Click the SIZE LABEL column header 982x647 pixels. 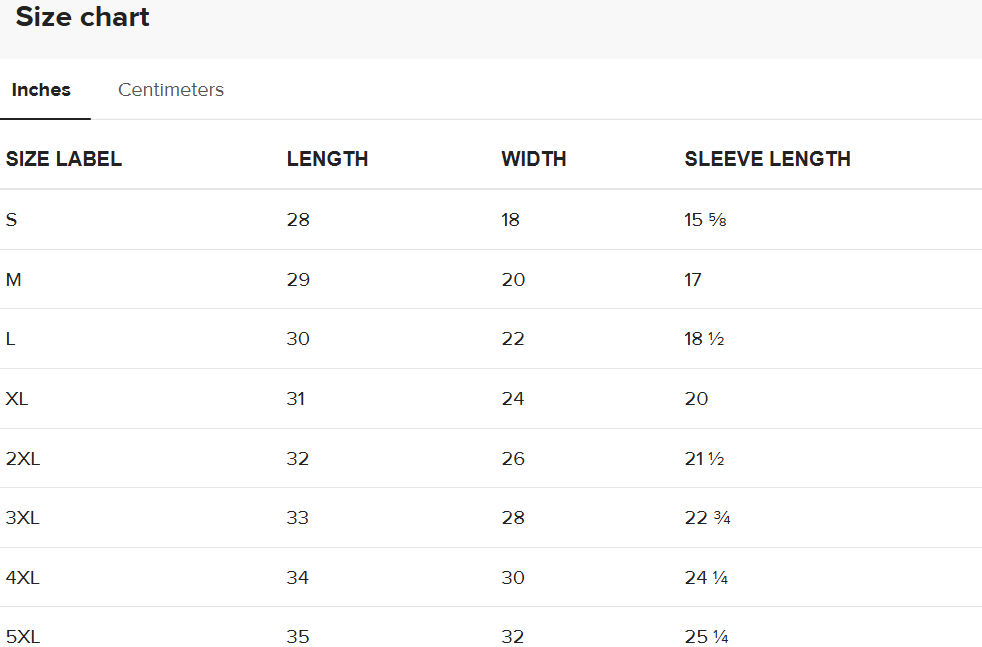64,159
